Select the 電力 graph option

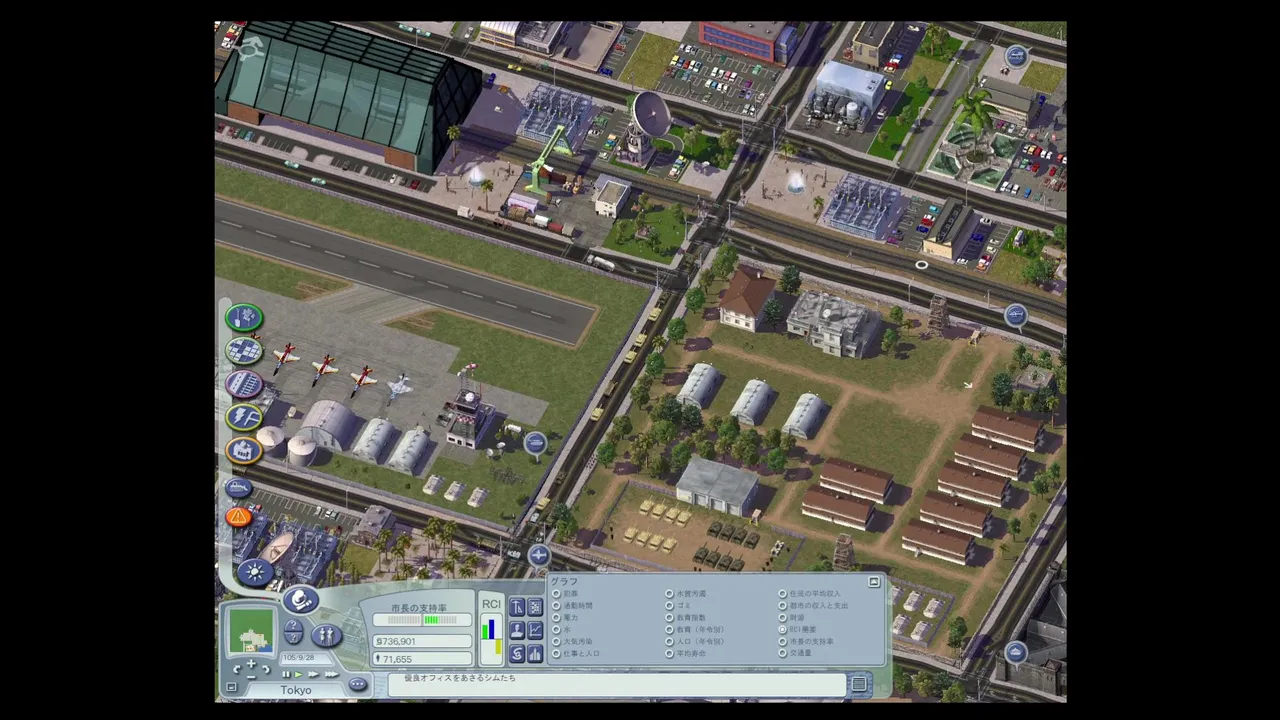point(556,617)
